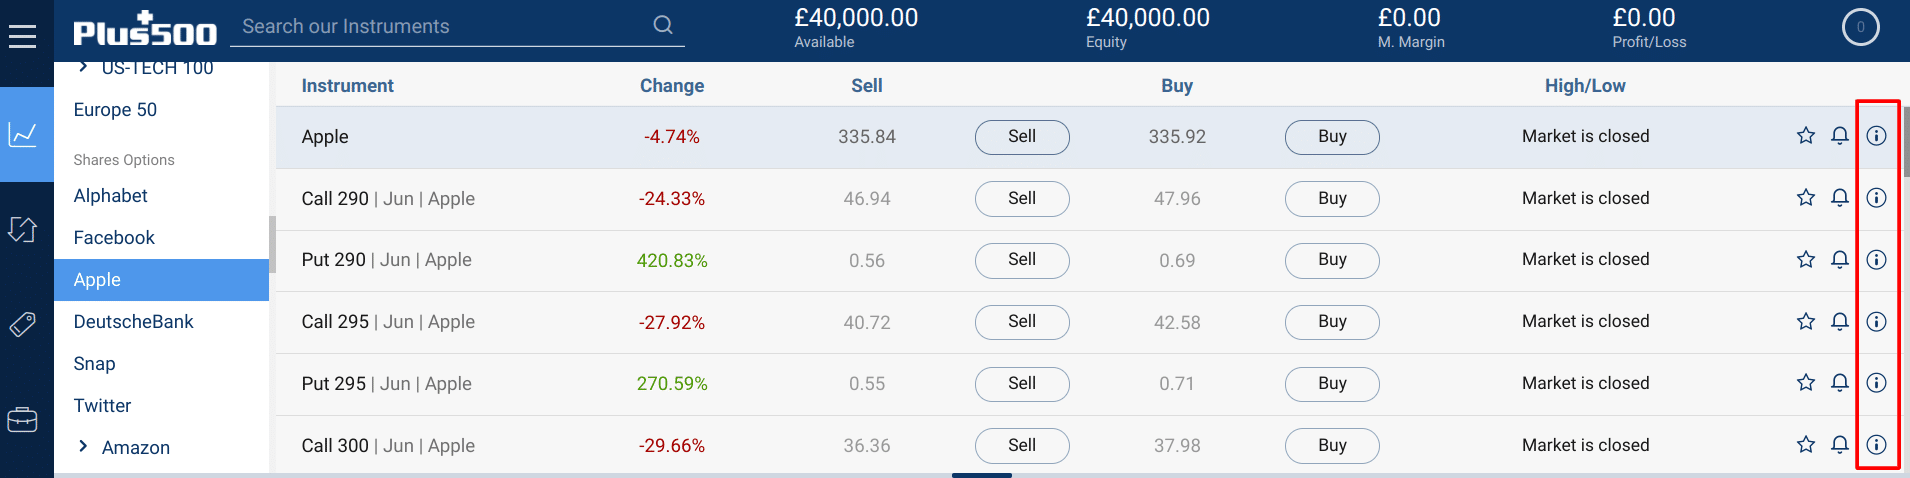Open the briefcase closed positions icon
1910x478 pixels.
point(22,420)
